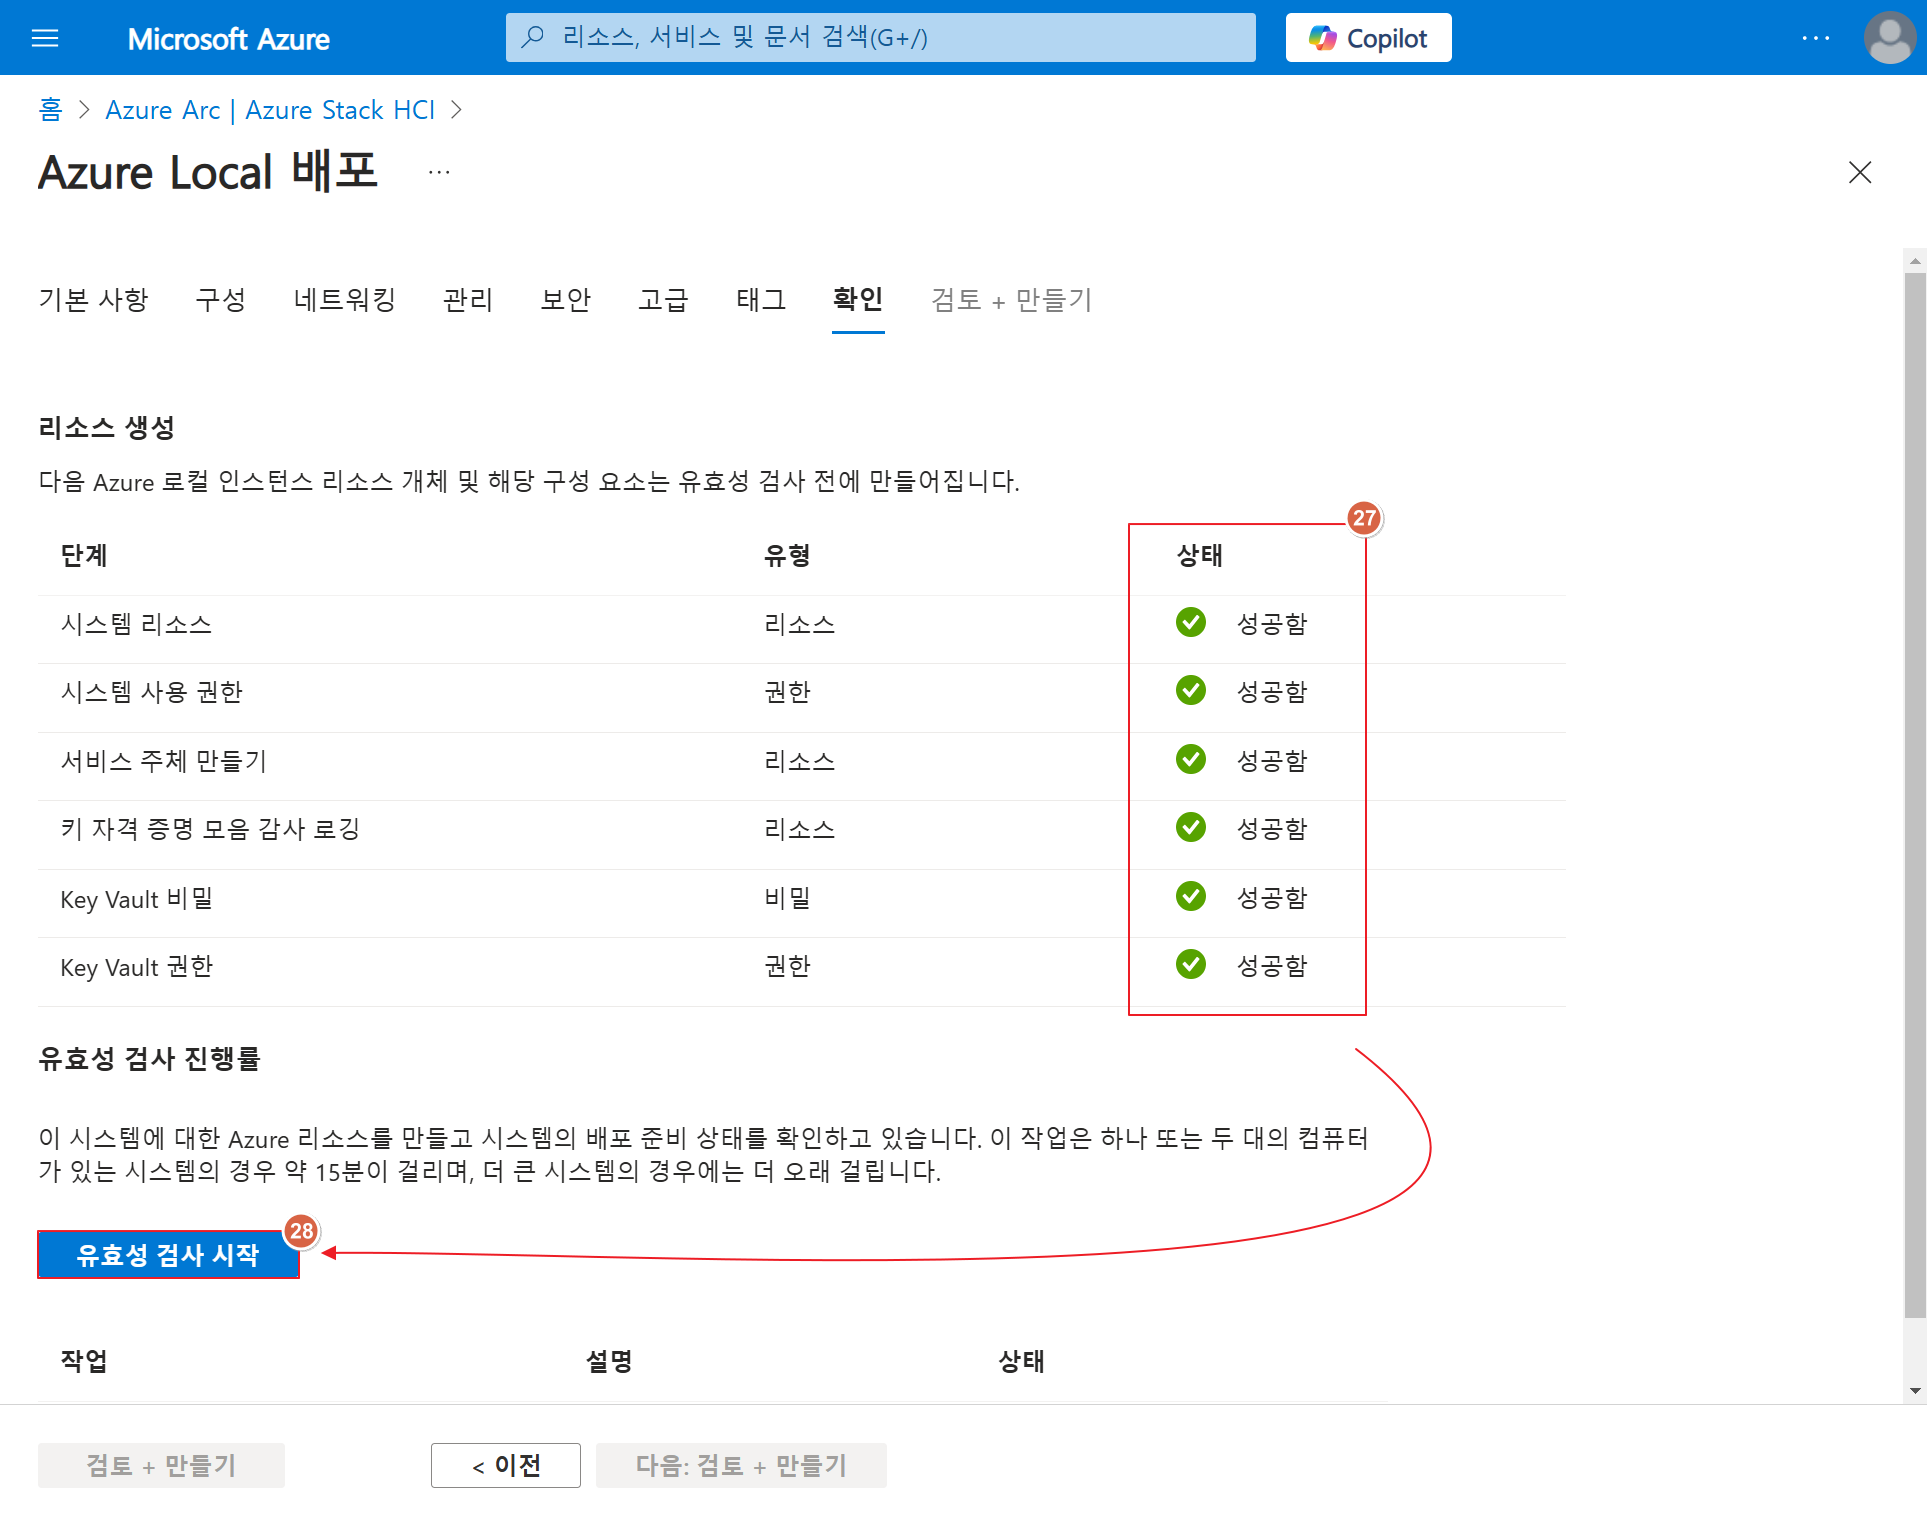Viewport: 1927px width, 1522px height.
Task: Click the 설명 column header
Action: (x=609, y=1361)
